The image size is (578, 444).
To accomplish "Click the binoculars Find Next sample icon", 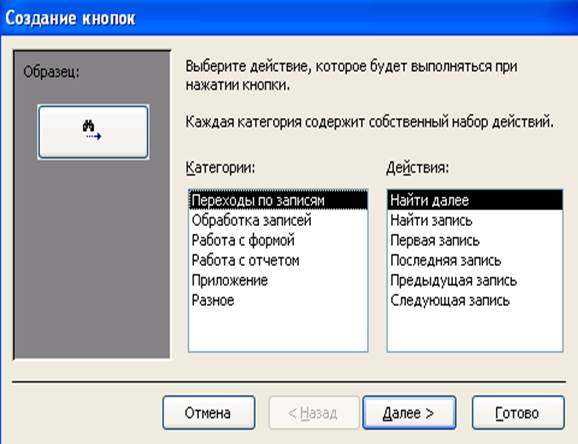I will tap(92, 131).
